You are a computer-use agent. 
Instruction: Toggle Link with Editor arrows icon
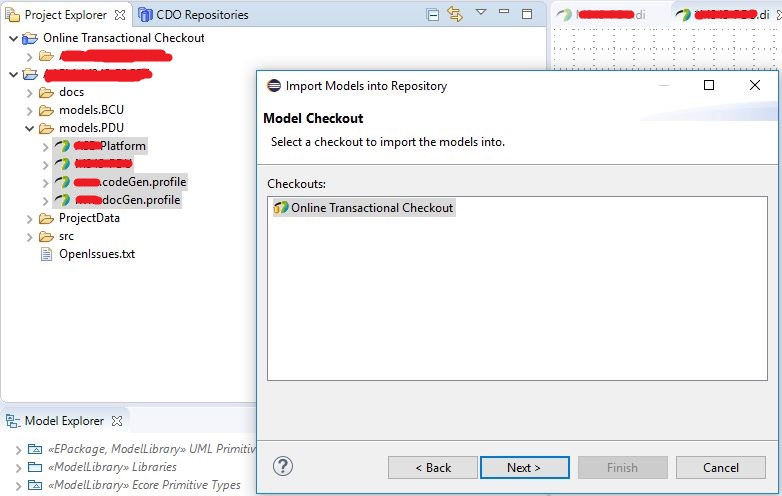(455, 13)
